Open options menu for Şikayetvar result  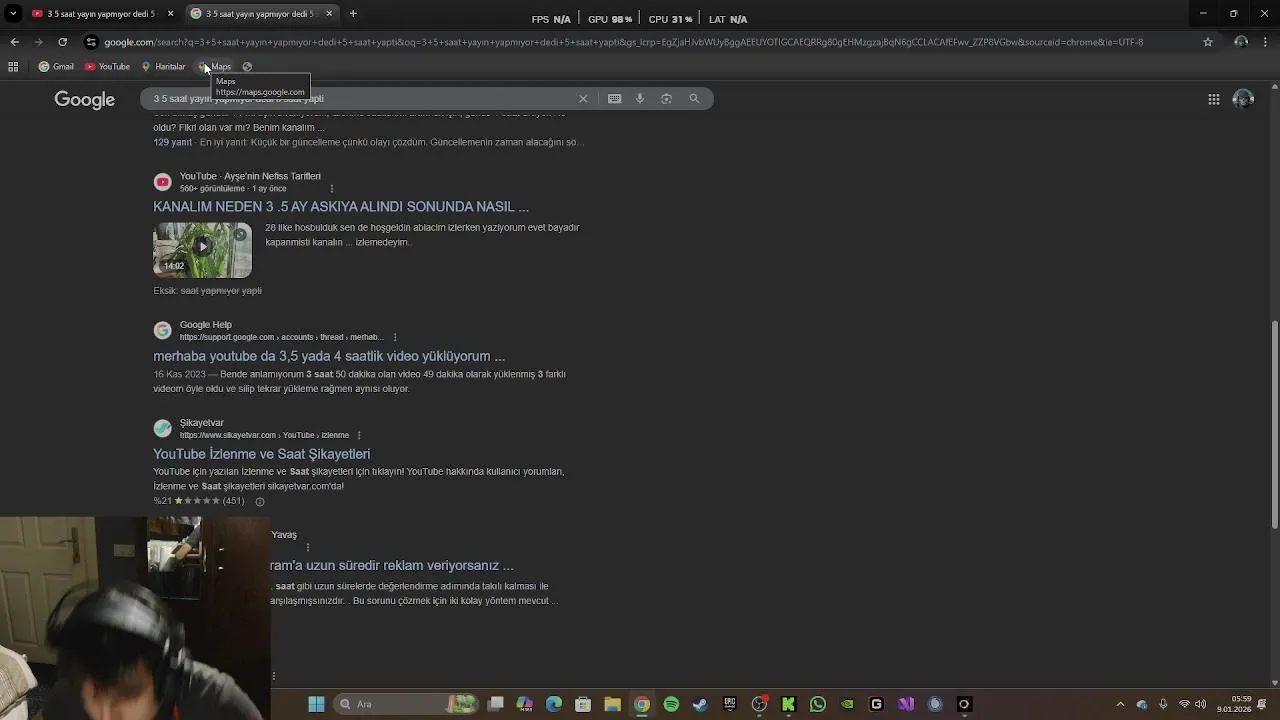(x=359, y=436)
